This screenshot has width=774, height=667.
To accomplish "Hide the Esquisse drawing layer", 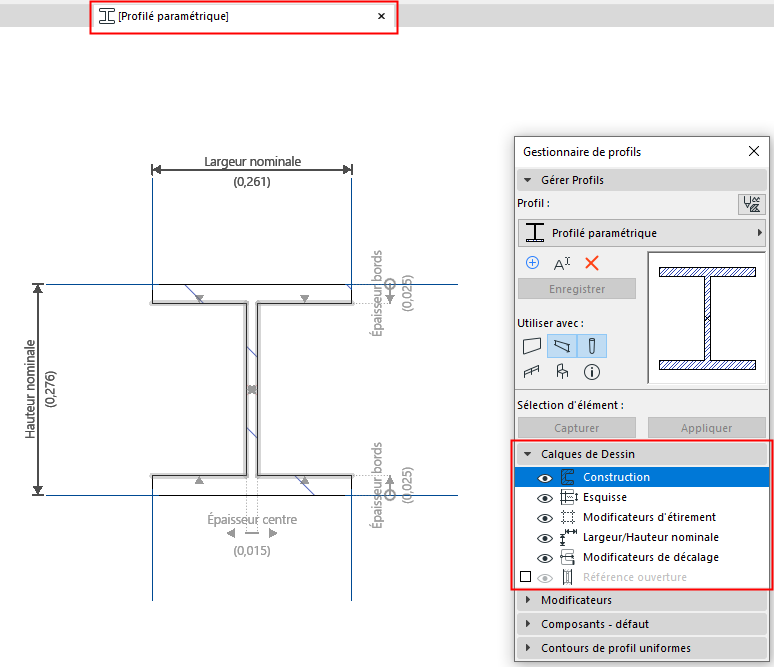I will (x=545, y=498).
